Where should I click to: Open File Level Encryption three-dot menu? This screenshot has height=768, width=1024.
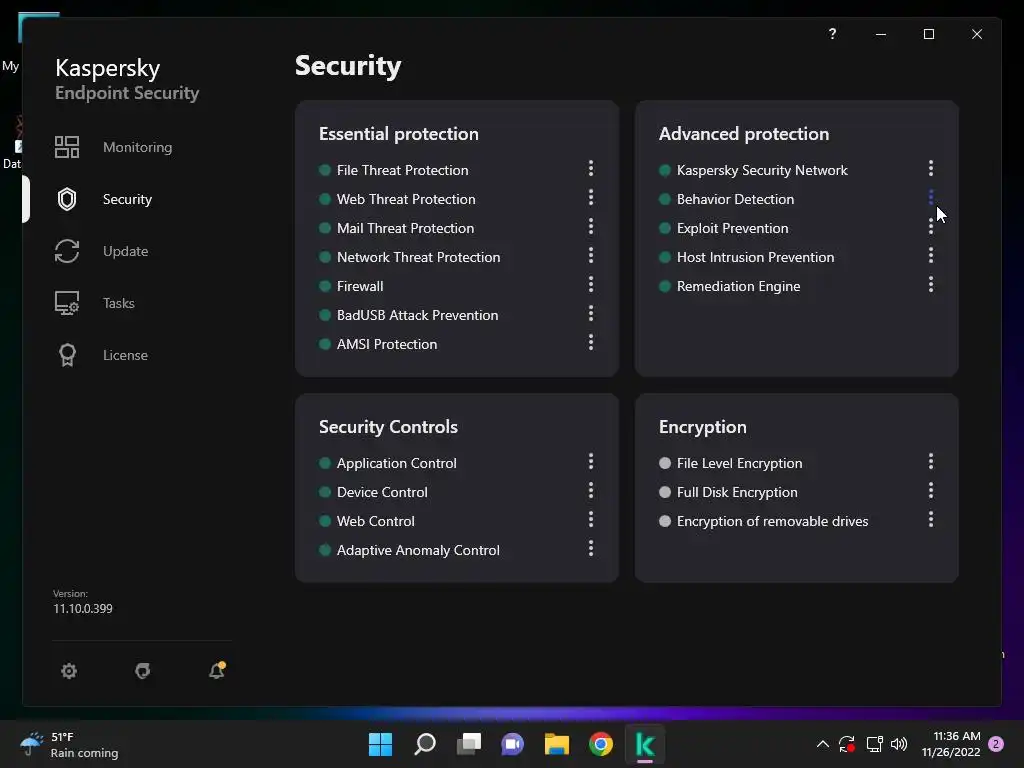click(x=931, y=462)
